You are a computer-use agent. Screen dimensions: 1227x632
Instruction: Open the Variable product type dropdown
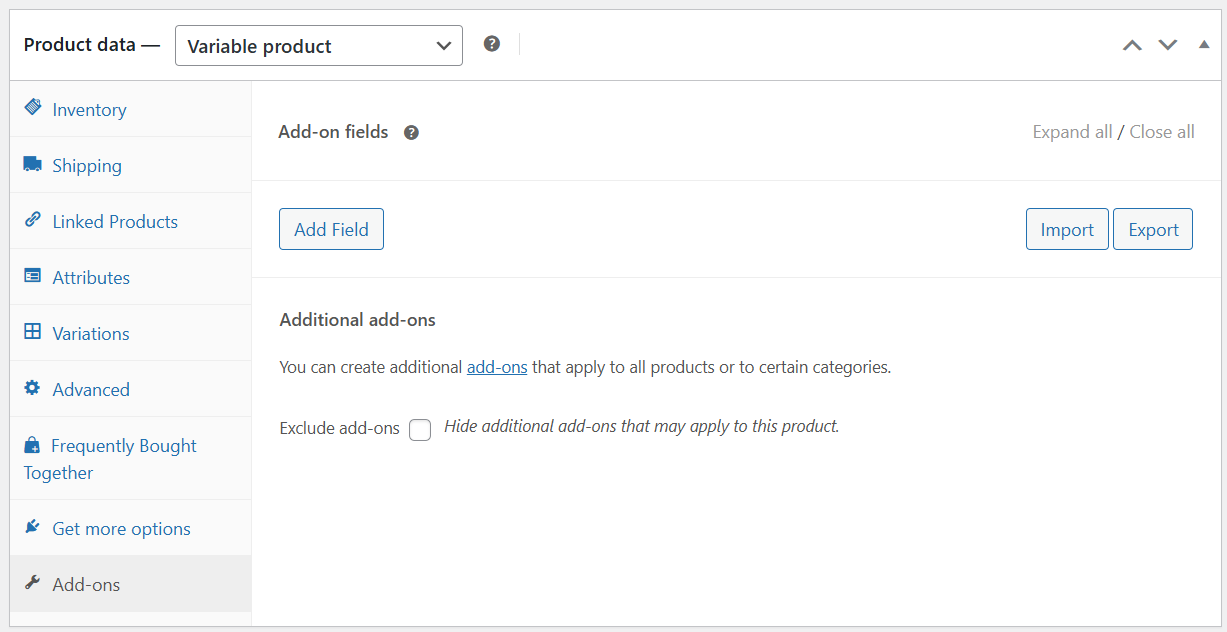pyautogui.click(x=318, y=46)
